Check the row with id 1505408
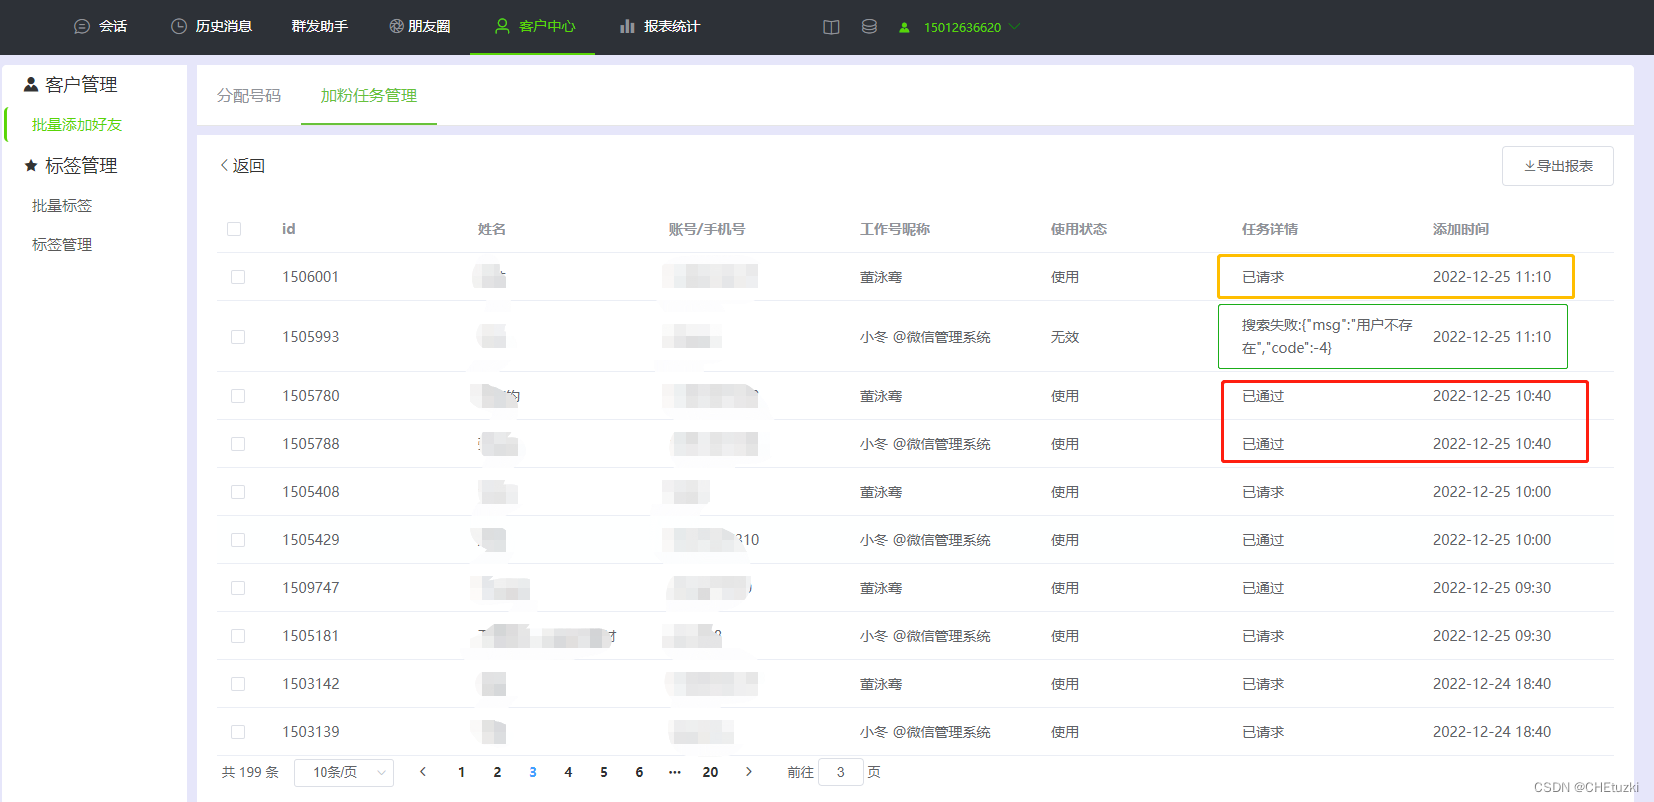Image resolution: width=1654 pixels, height=802 pixels. 238,492
